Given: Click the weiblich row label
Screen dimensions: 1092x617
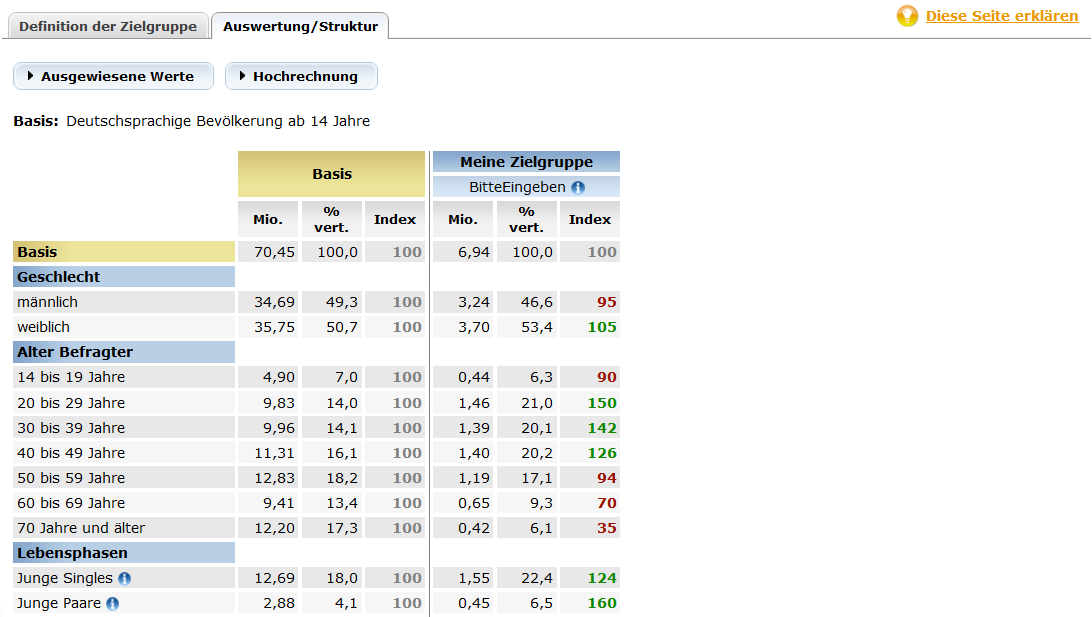Looking at the screenshot, I should pyautogui.click(x=44, y=327).
